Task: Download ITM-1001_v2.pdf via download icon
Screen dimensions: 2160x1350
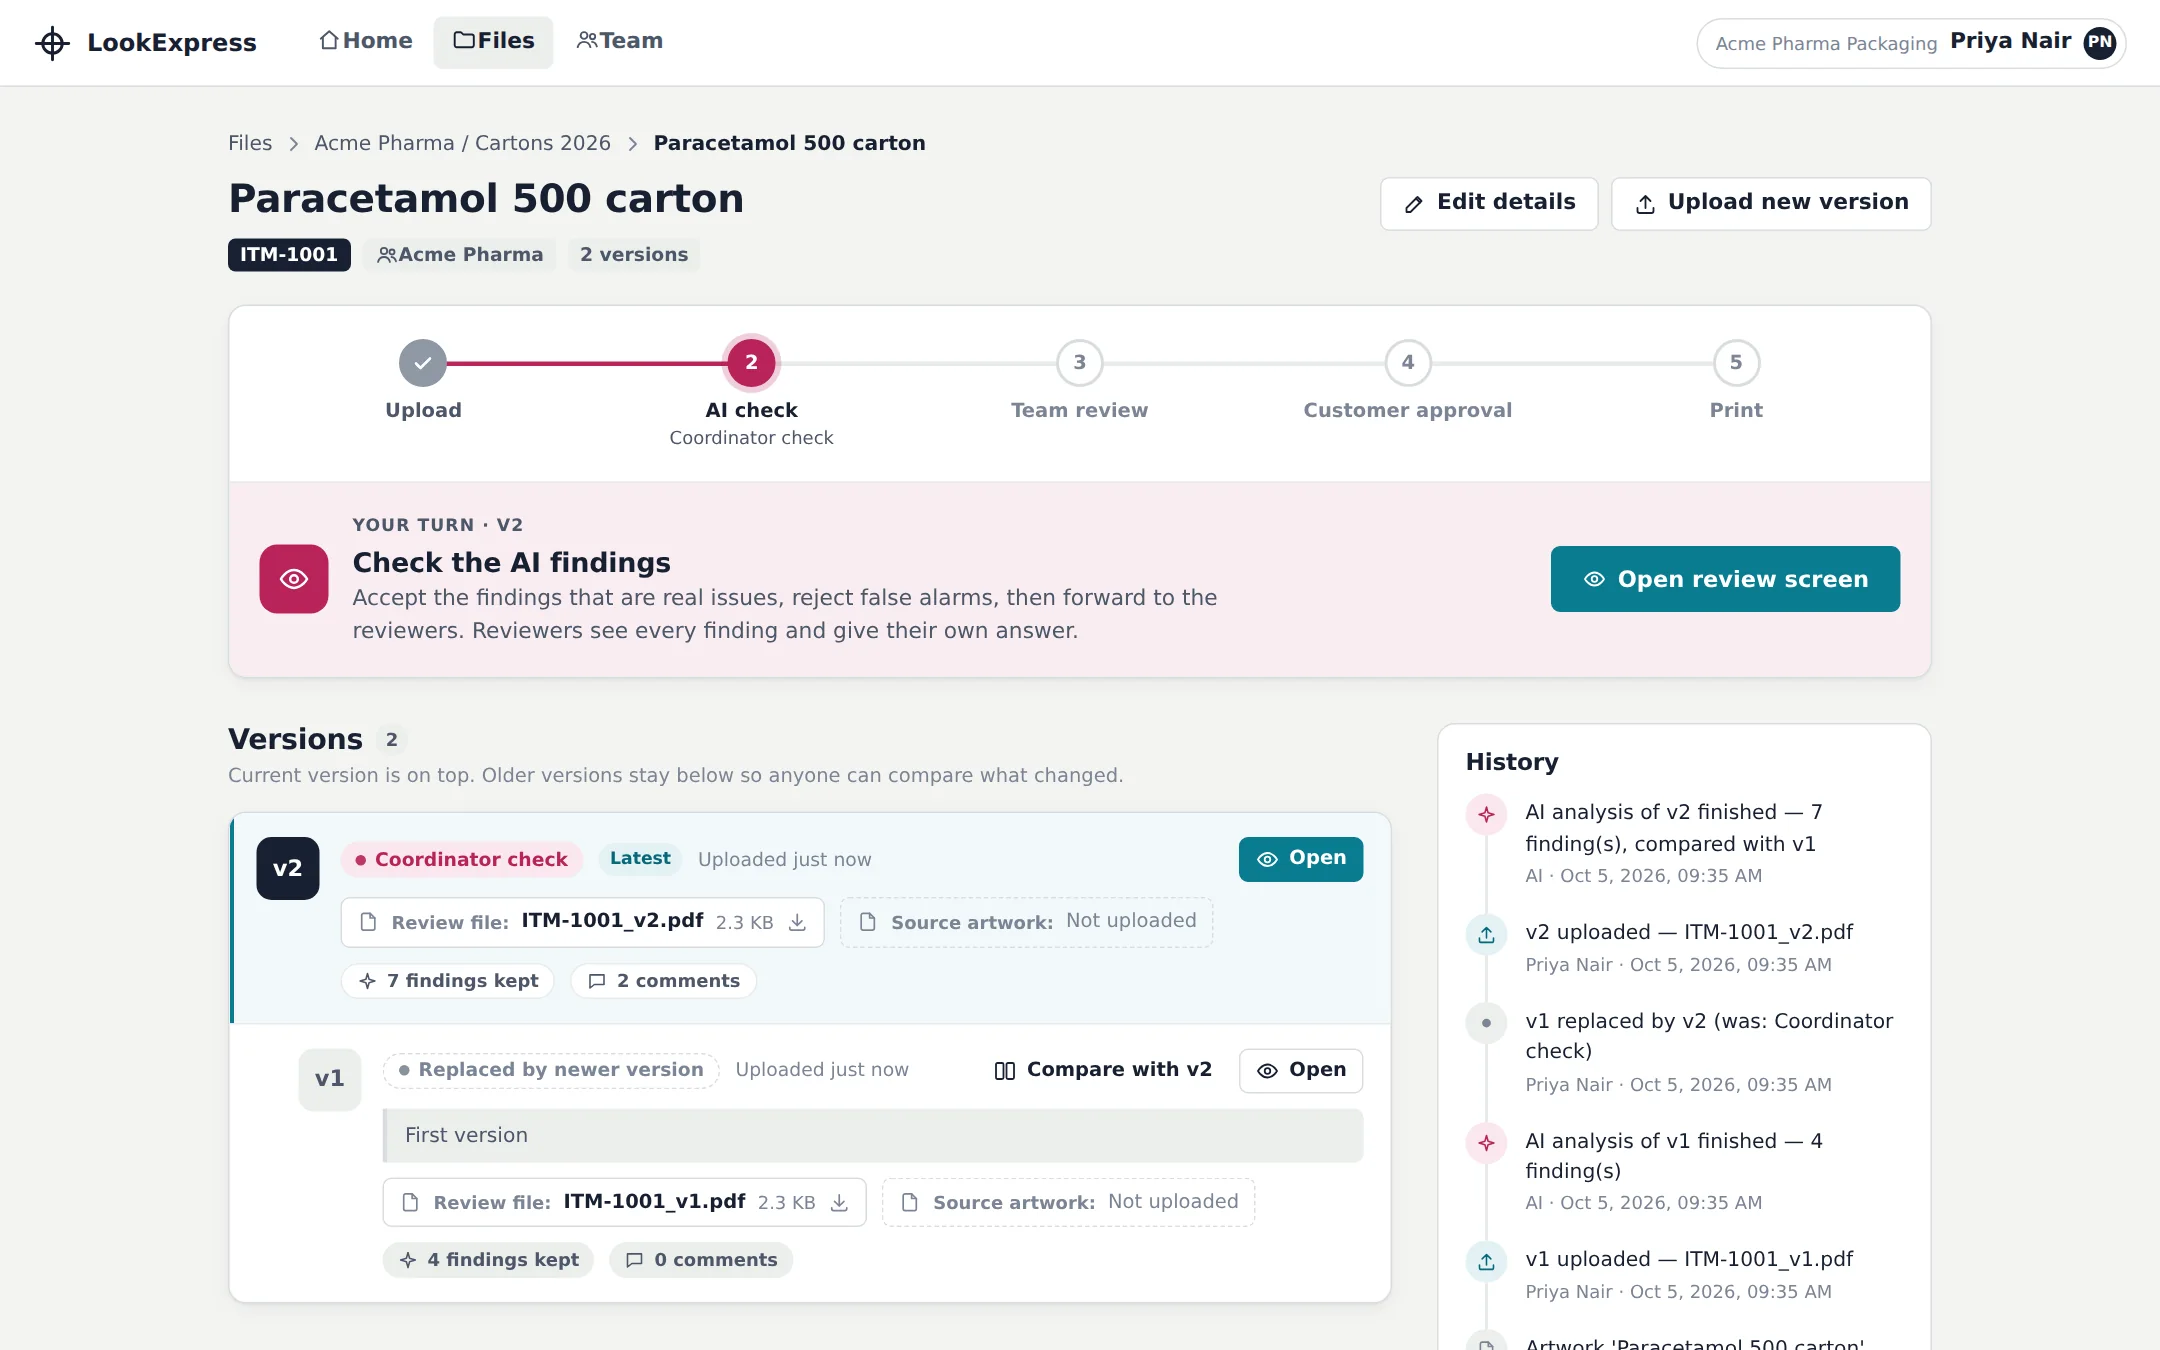Action: [x=797, y=922]
